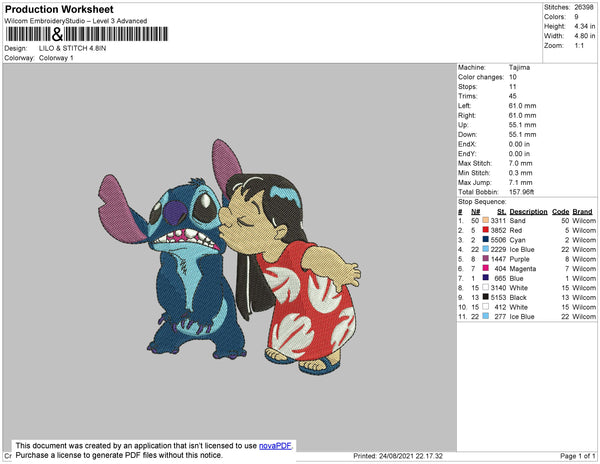600x464 pixels.
Task: Select the 'Down:' value '55.1 mm'
Action: click(522, 134)
